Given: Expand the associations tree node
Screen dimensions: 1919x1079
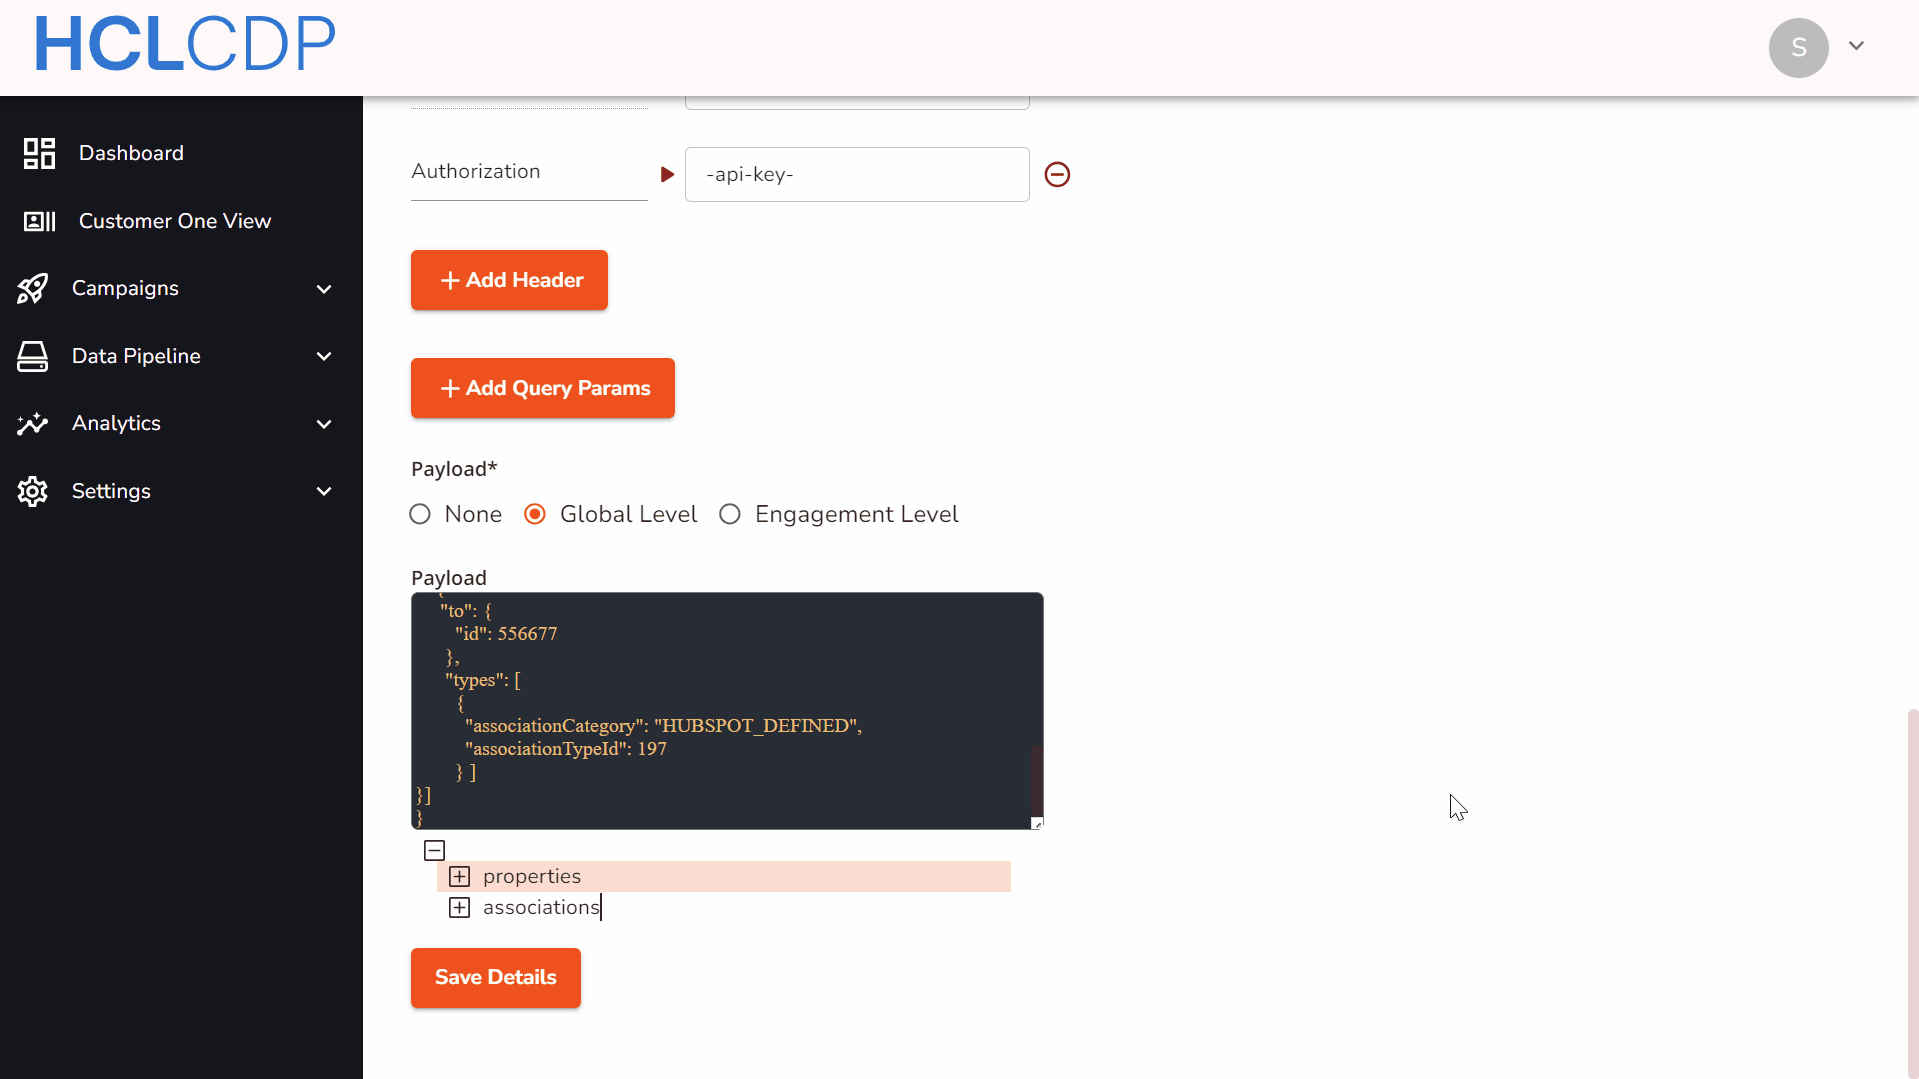Looking at the screenshot, I should [459, 907].
